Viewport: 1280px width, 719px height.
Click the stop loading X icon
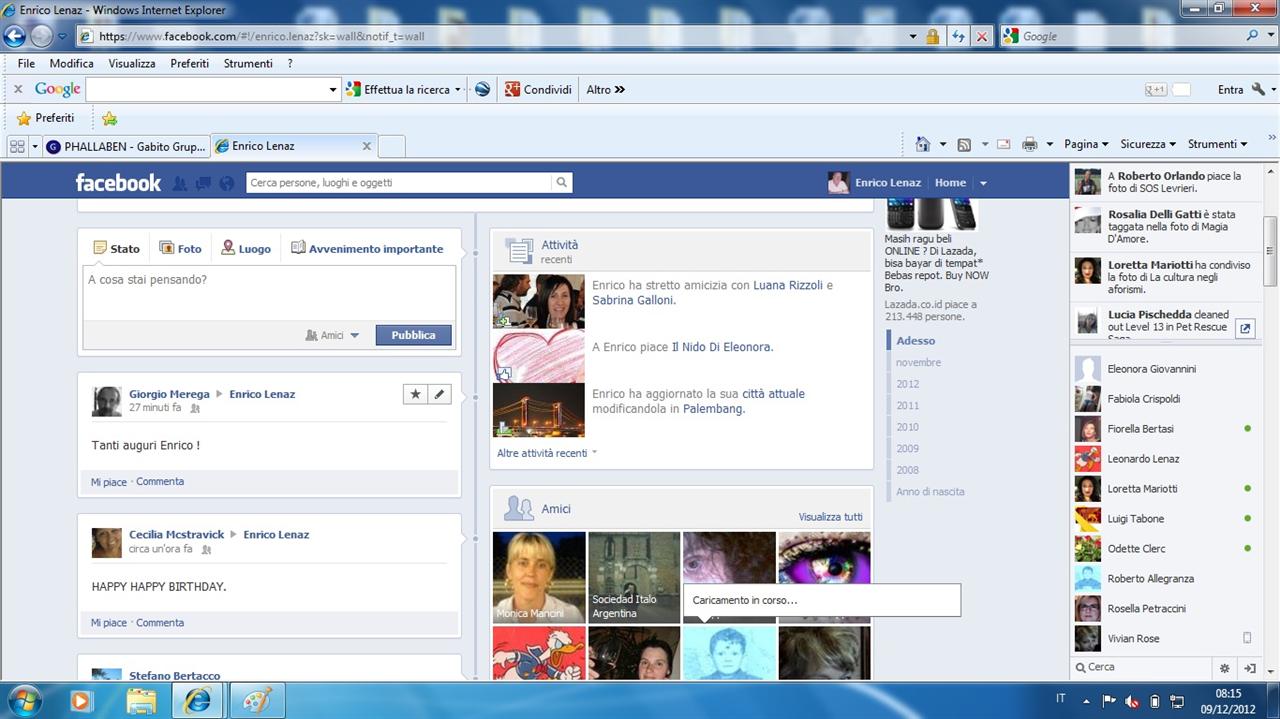982,36
